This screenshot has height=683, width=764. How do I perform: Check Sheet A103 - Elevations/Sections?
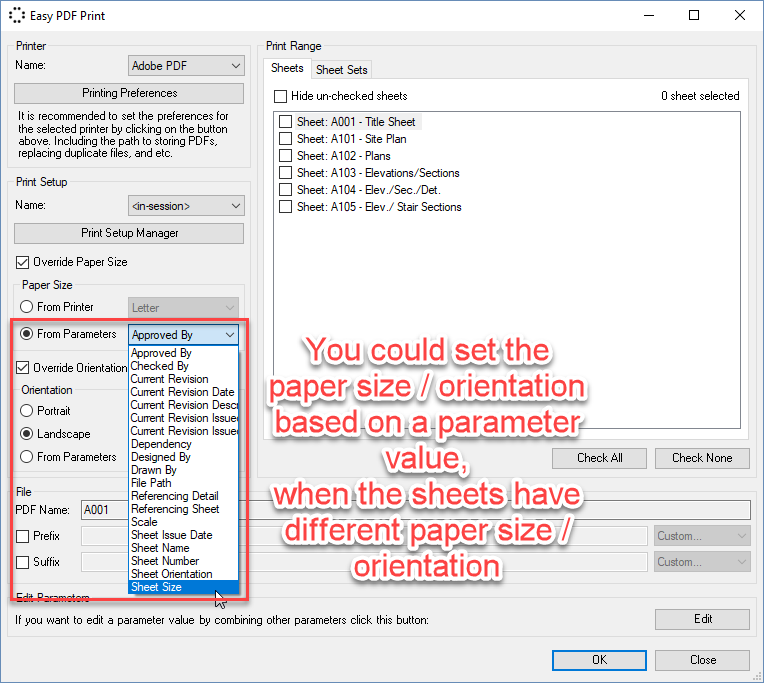click(x=285, y=172)
